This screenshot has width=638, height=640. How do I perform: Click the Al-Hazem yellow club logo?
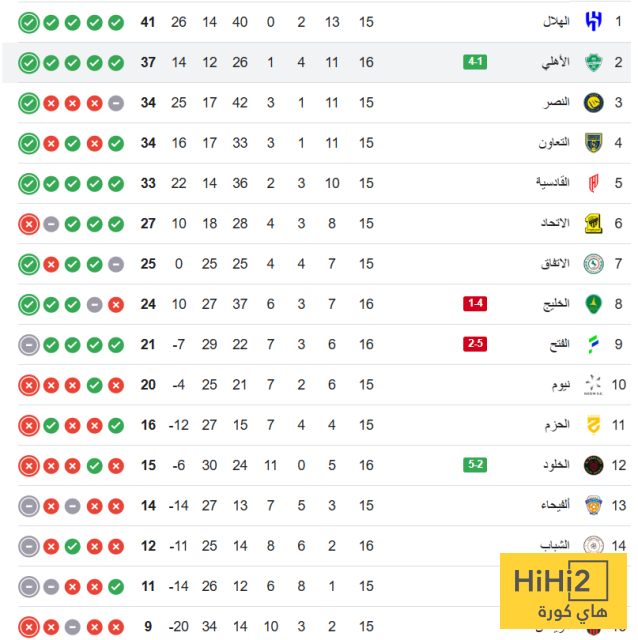click(594, 424)
